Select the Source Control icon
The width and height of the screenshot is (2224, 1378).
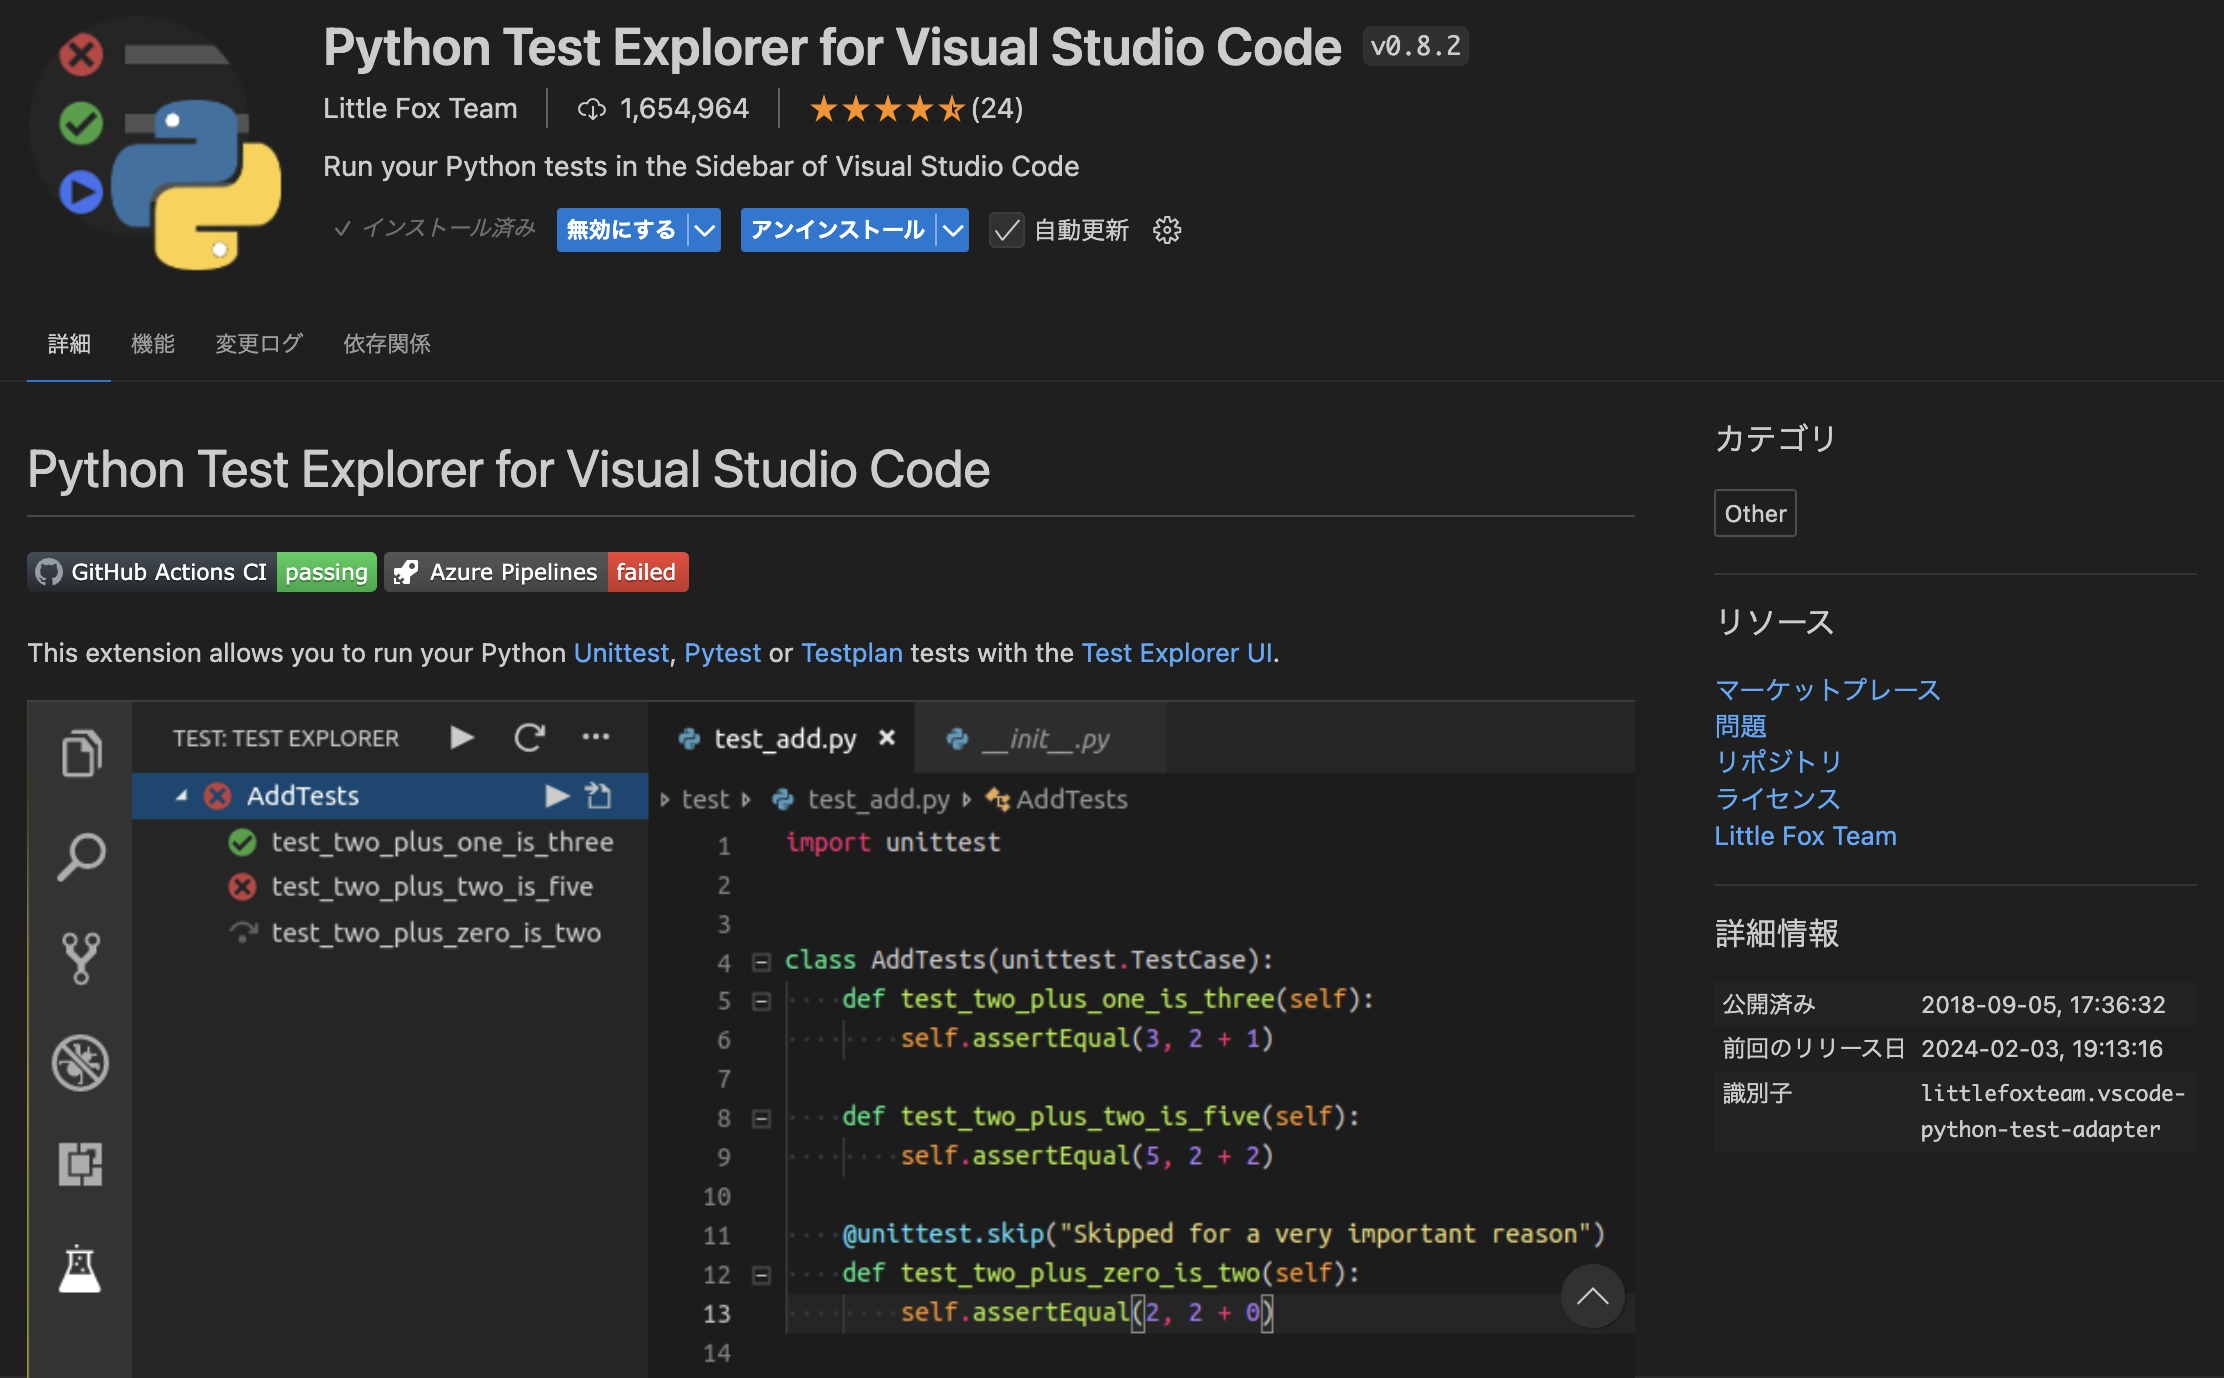[x=80, y=958]
